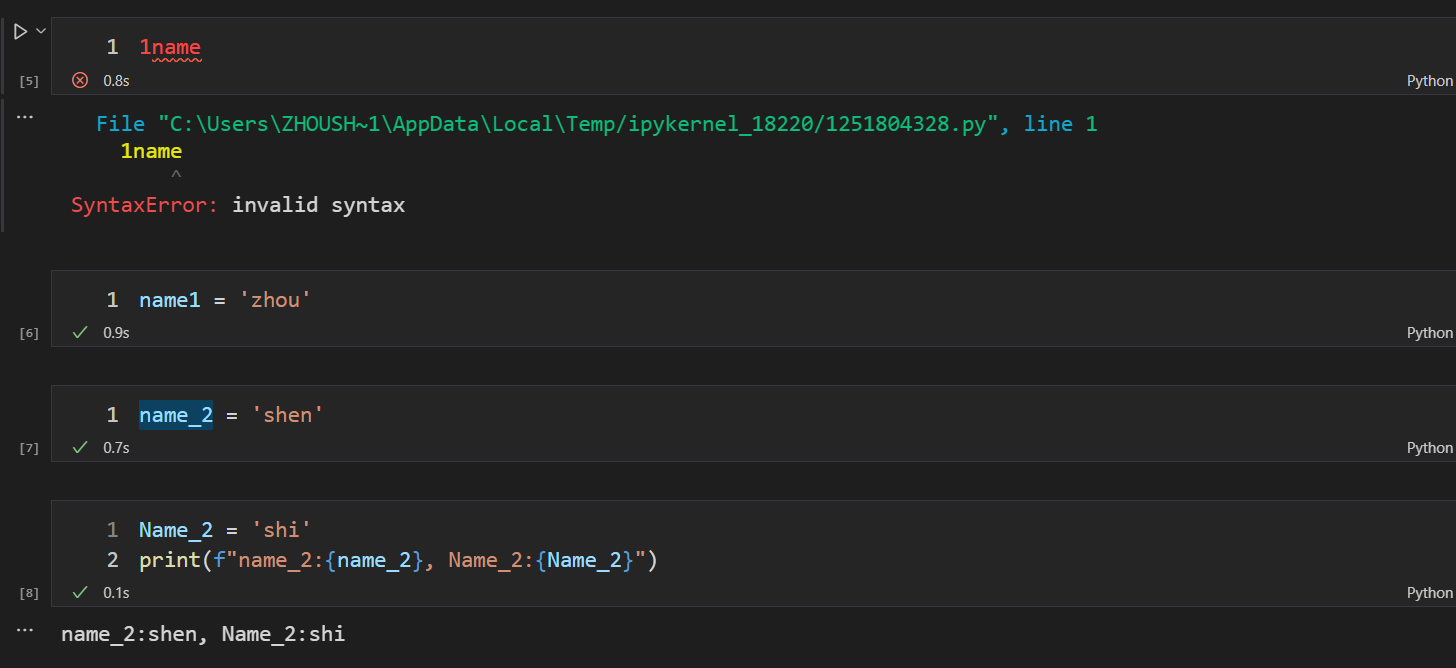Click execution count [8] label

point(29,594)
